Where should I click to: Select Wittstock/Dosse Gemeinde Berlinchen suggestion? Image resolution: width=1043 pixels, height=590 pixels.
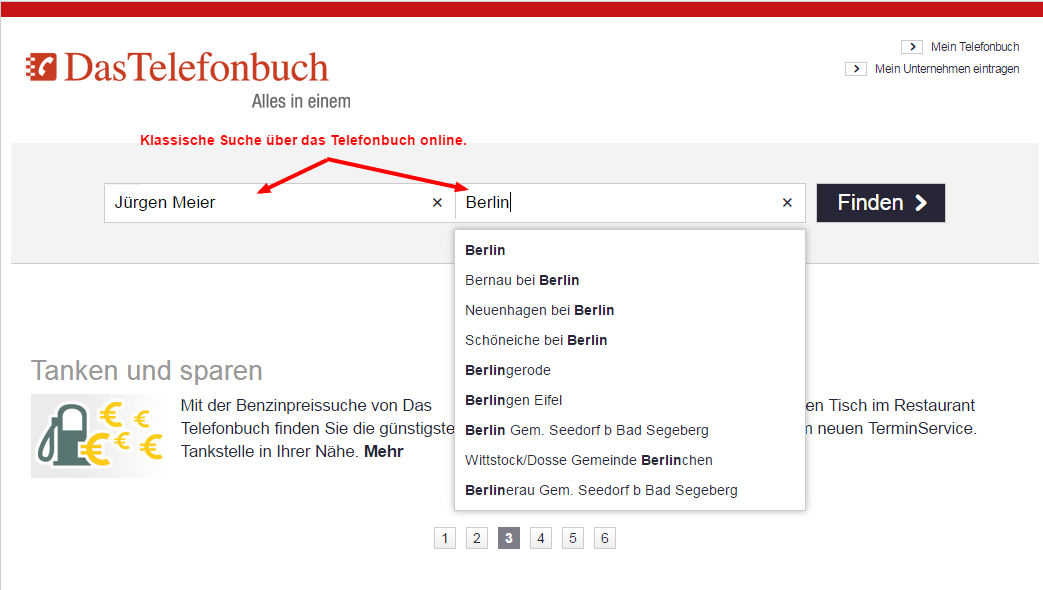pos(588,460)
